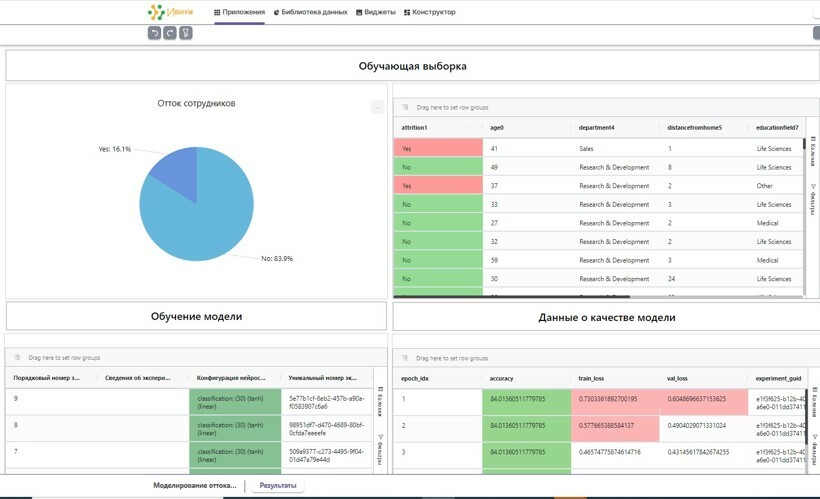The image size is (820, 499).
Task: Open Библиотека данных in top navigation
Action: 310,12
